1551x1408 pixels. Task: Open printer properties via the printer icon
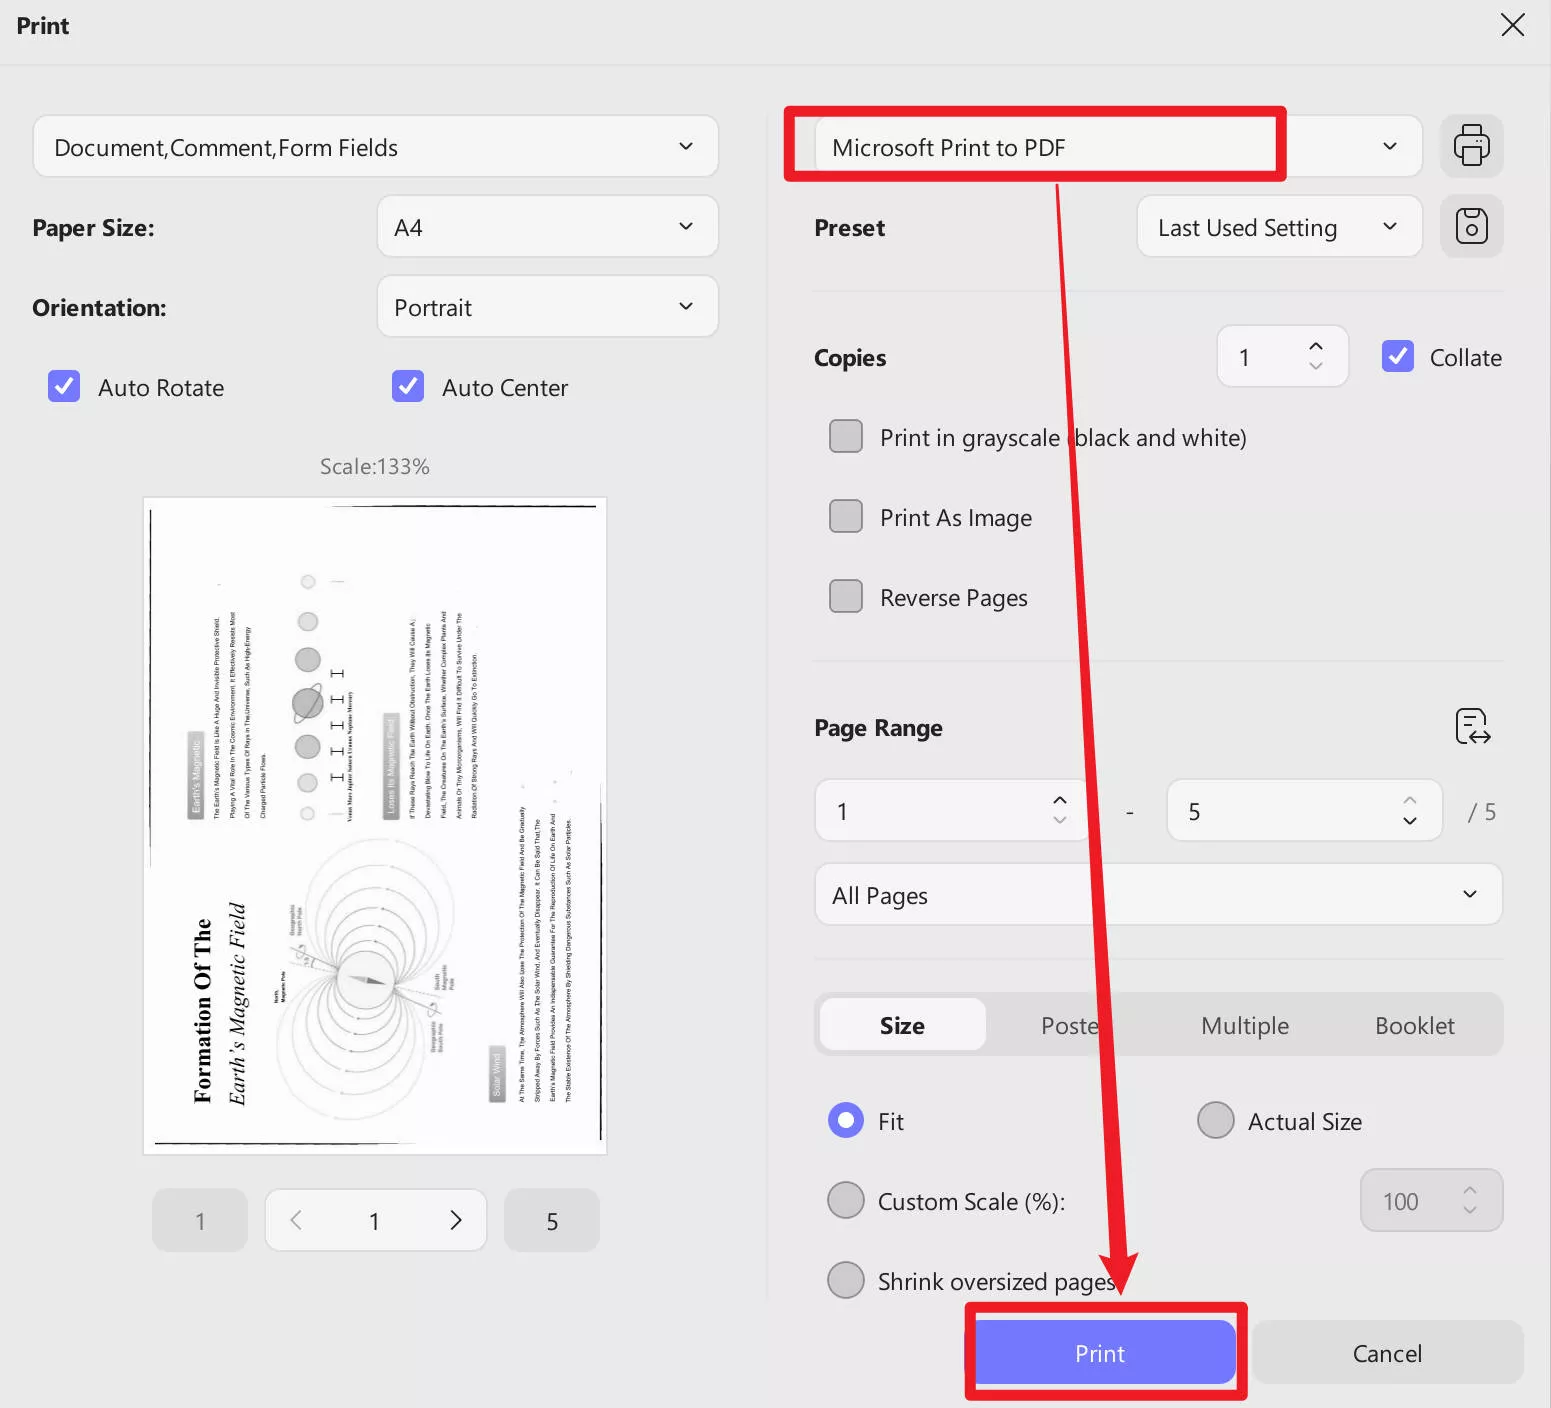click(x=1471, y=145)
